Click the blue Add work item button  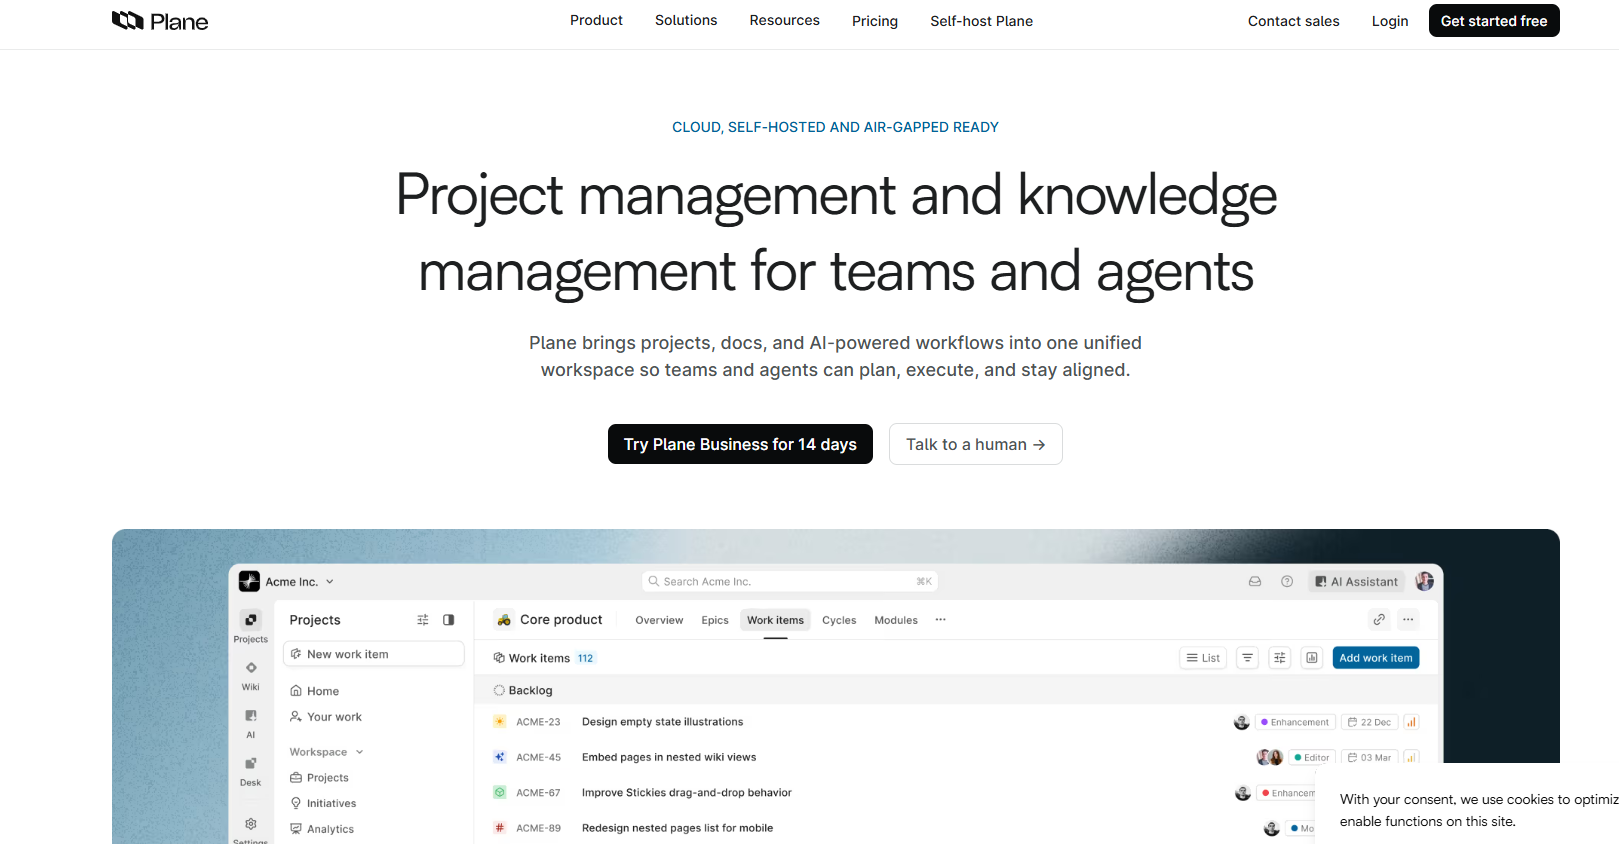1376,658
